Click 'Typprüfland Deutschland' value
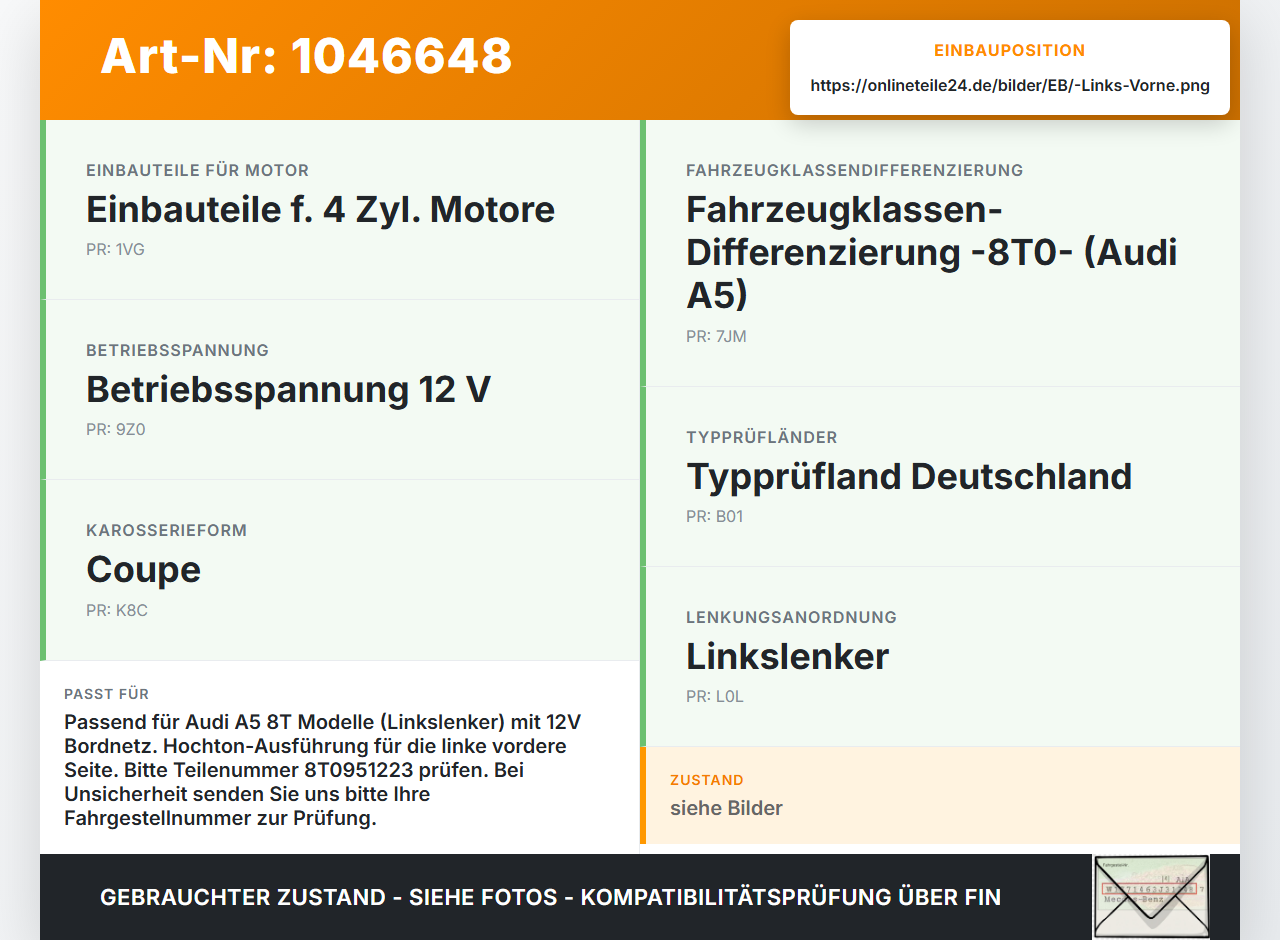The width and height of the screenshot is (1280, 940). [x=909, y=476]
